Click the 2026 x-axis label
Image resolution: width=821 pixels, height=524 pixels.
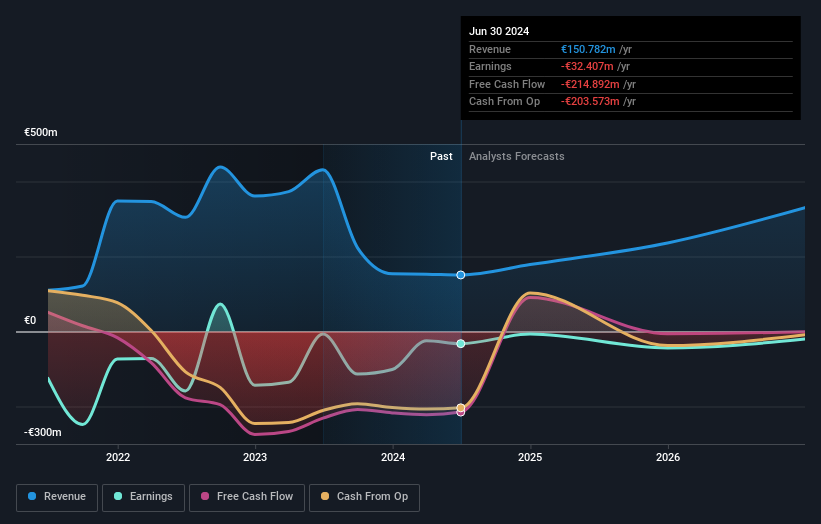[668, 457]
